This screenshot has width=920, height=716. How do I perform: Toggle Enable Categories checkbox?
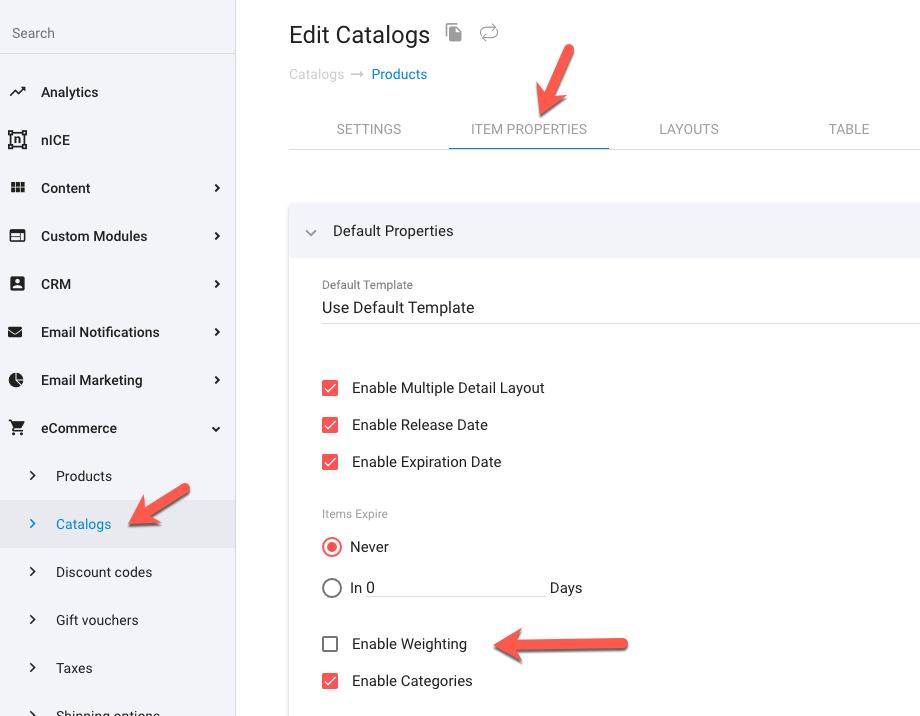(x=330, y=681)
